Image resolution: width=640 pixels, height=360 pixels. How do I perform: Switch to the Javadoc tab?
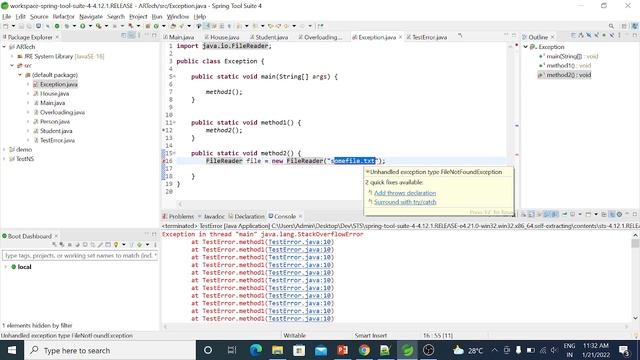[x=214, y=216]
